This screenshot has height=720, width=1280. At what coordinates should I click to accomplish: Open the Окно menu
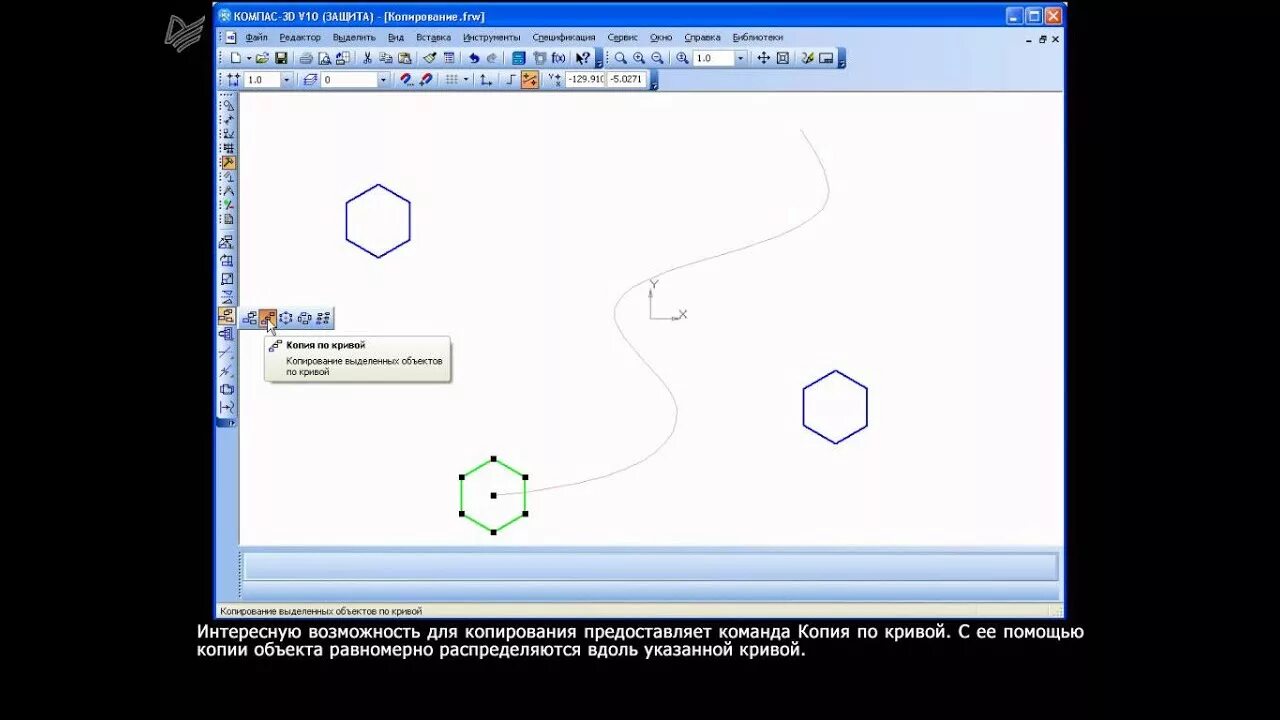[x=661, y=37]
